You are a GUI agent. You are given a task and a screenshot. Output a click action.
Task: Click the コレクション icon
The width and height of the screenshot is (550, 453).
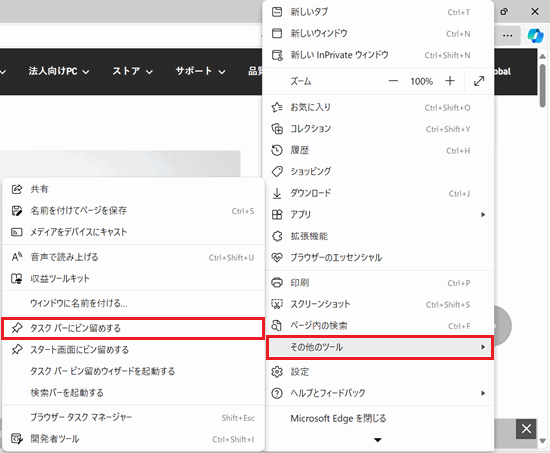(x=277, y=129)
